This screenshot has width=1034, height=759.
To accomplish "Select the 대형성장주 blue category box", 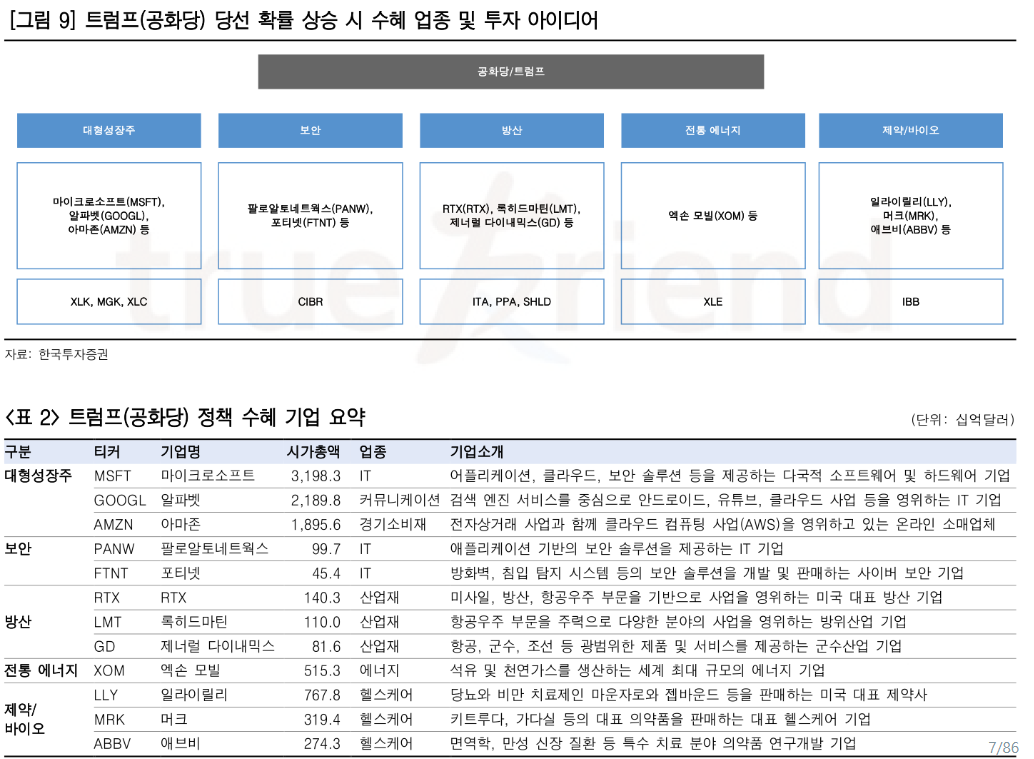I will [x=109, y=130].
